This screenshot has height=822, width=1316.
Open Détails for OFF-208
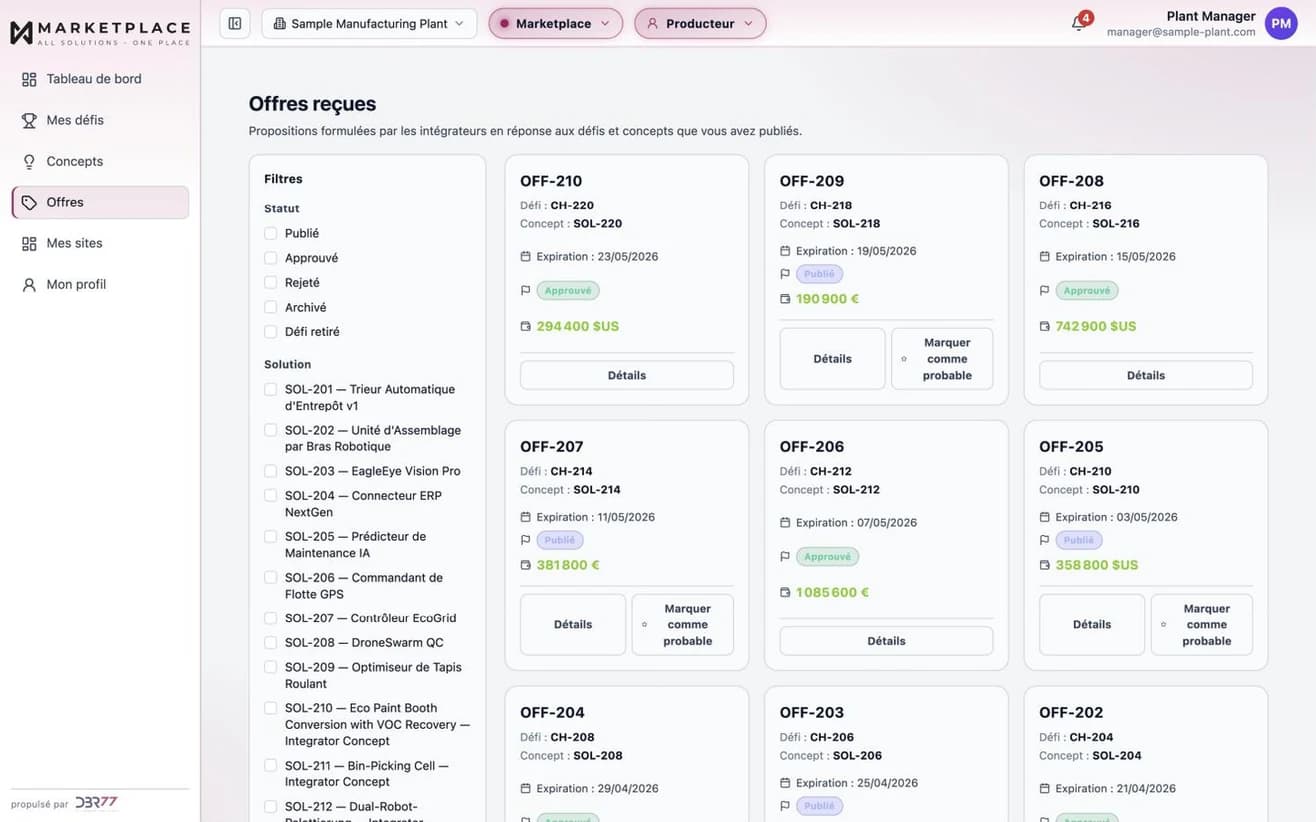coord(1146,375)
